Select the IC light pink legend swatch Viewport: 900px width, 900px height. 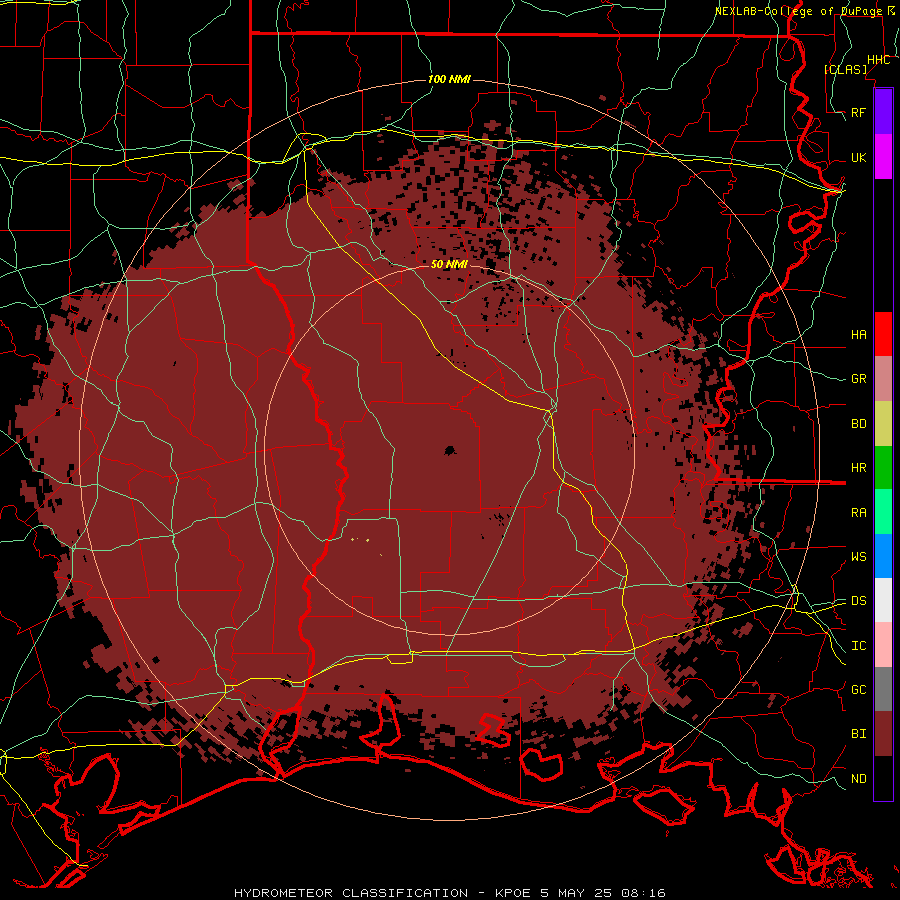tap(883, 645)
